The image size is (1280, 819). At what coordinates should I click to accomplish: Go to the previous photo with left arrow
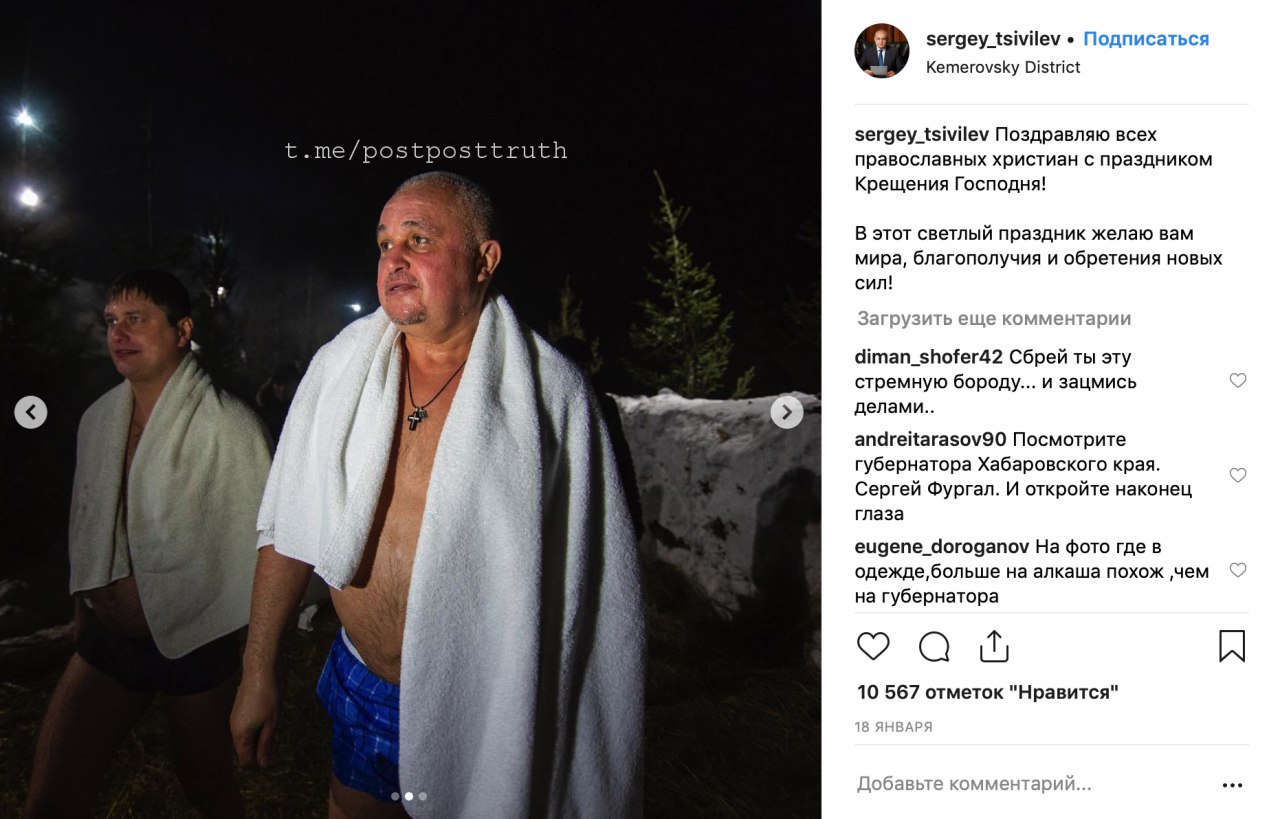[x=31, y=412]
